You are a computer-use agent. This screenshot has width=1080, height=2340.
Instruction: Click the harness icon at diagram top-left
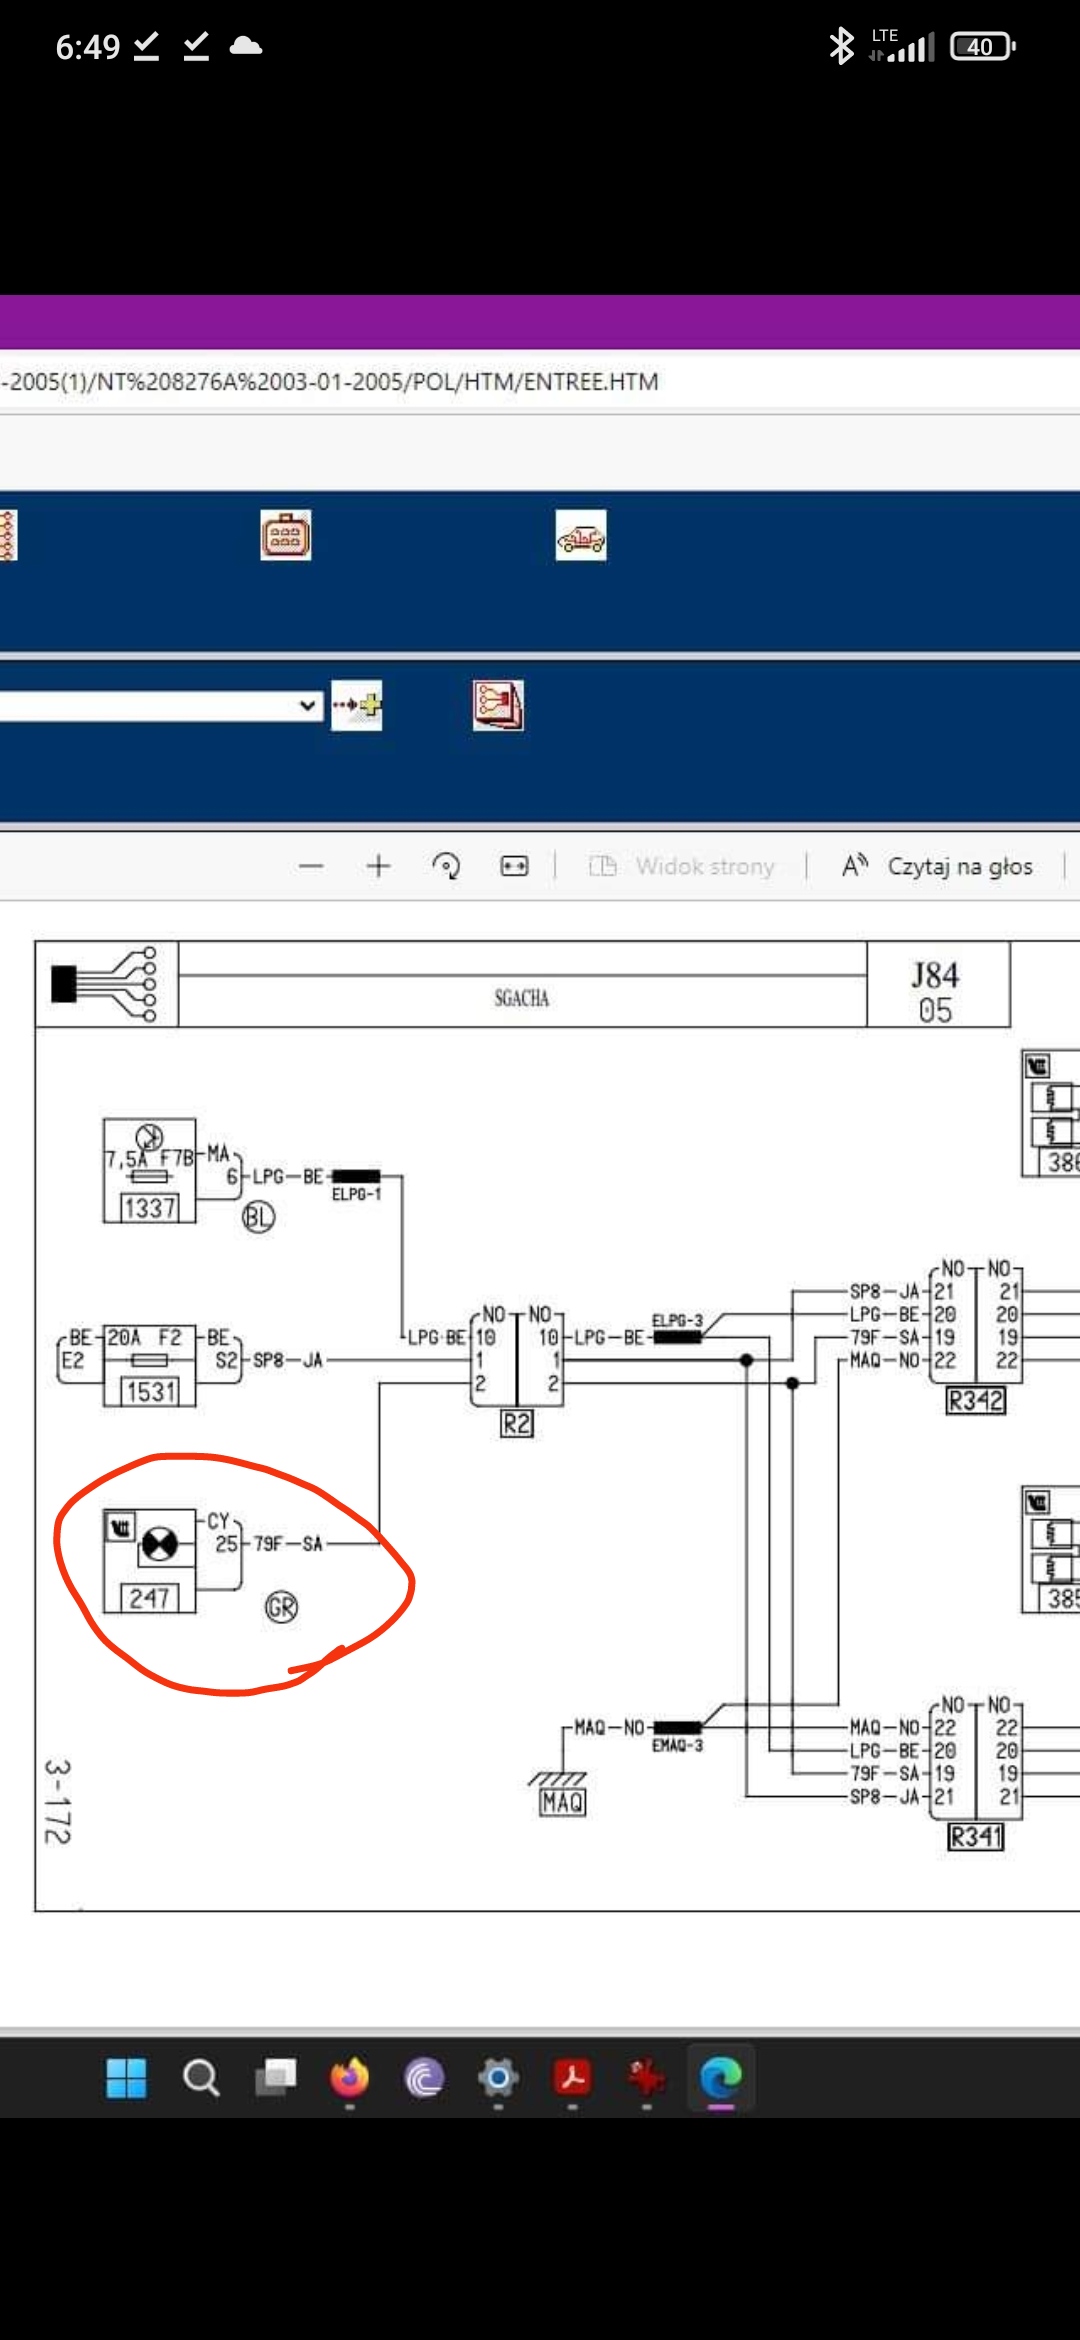coord(106,984)
